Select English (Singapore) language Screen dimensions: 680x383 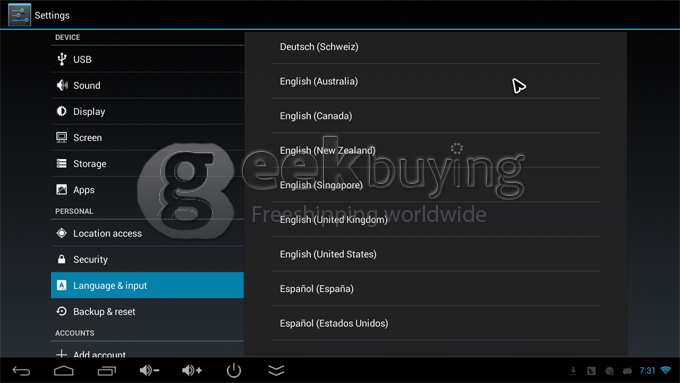(x=435, y=185)
